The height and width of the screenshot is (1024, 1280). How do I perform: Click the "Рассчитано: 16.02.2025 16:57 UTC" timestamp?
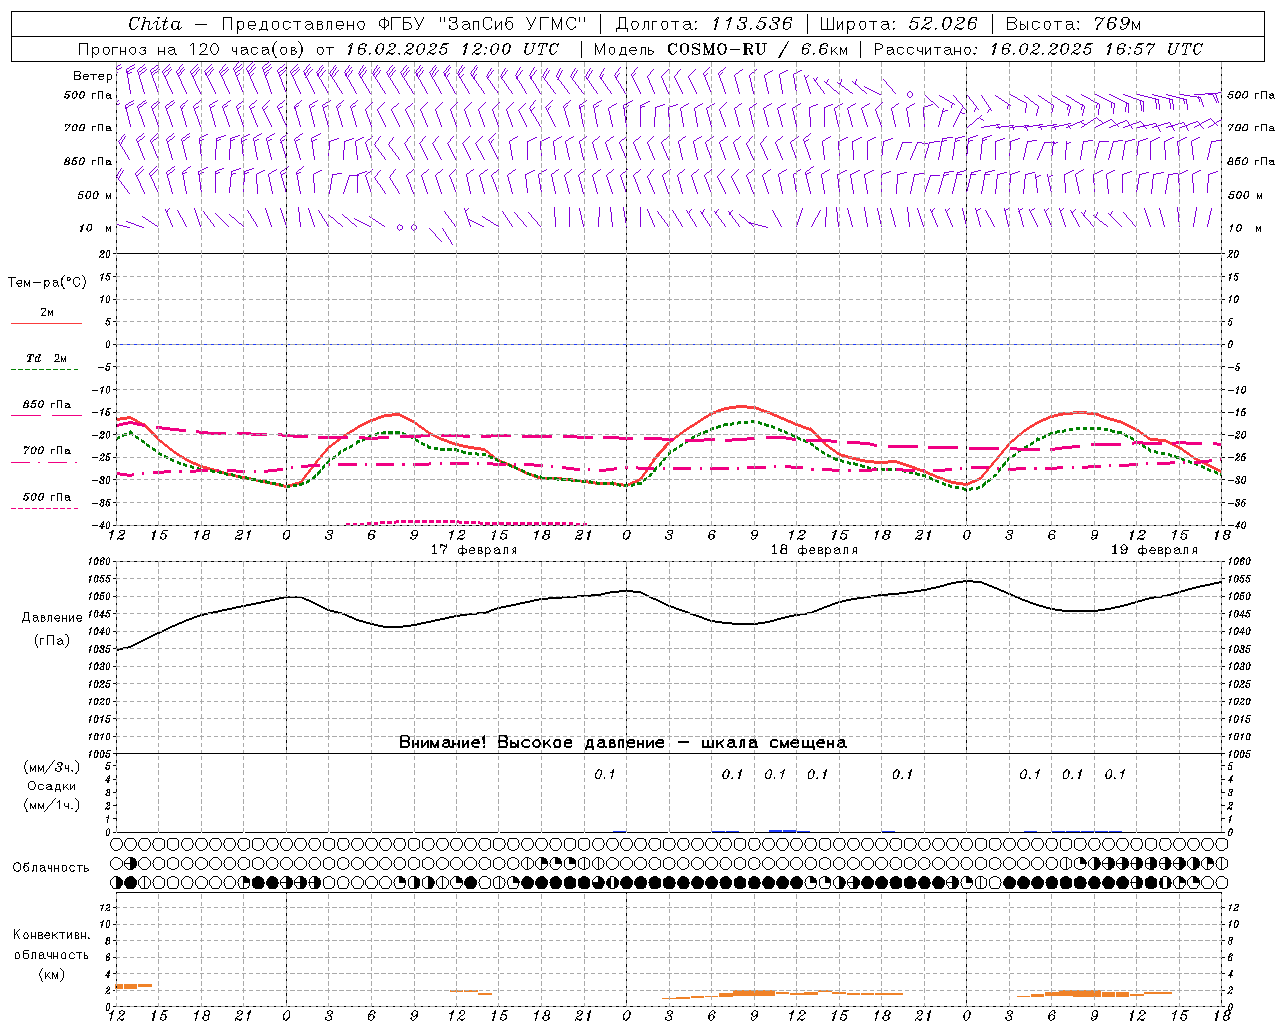(1038, 48)
